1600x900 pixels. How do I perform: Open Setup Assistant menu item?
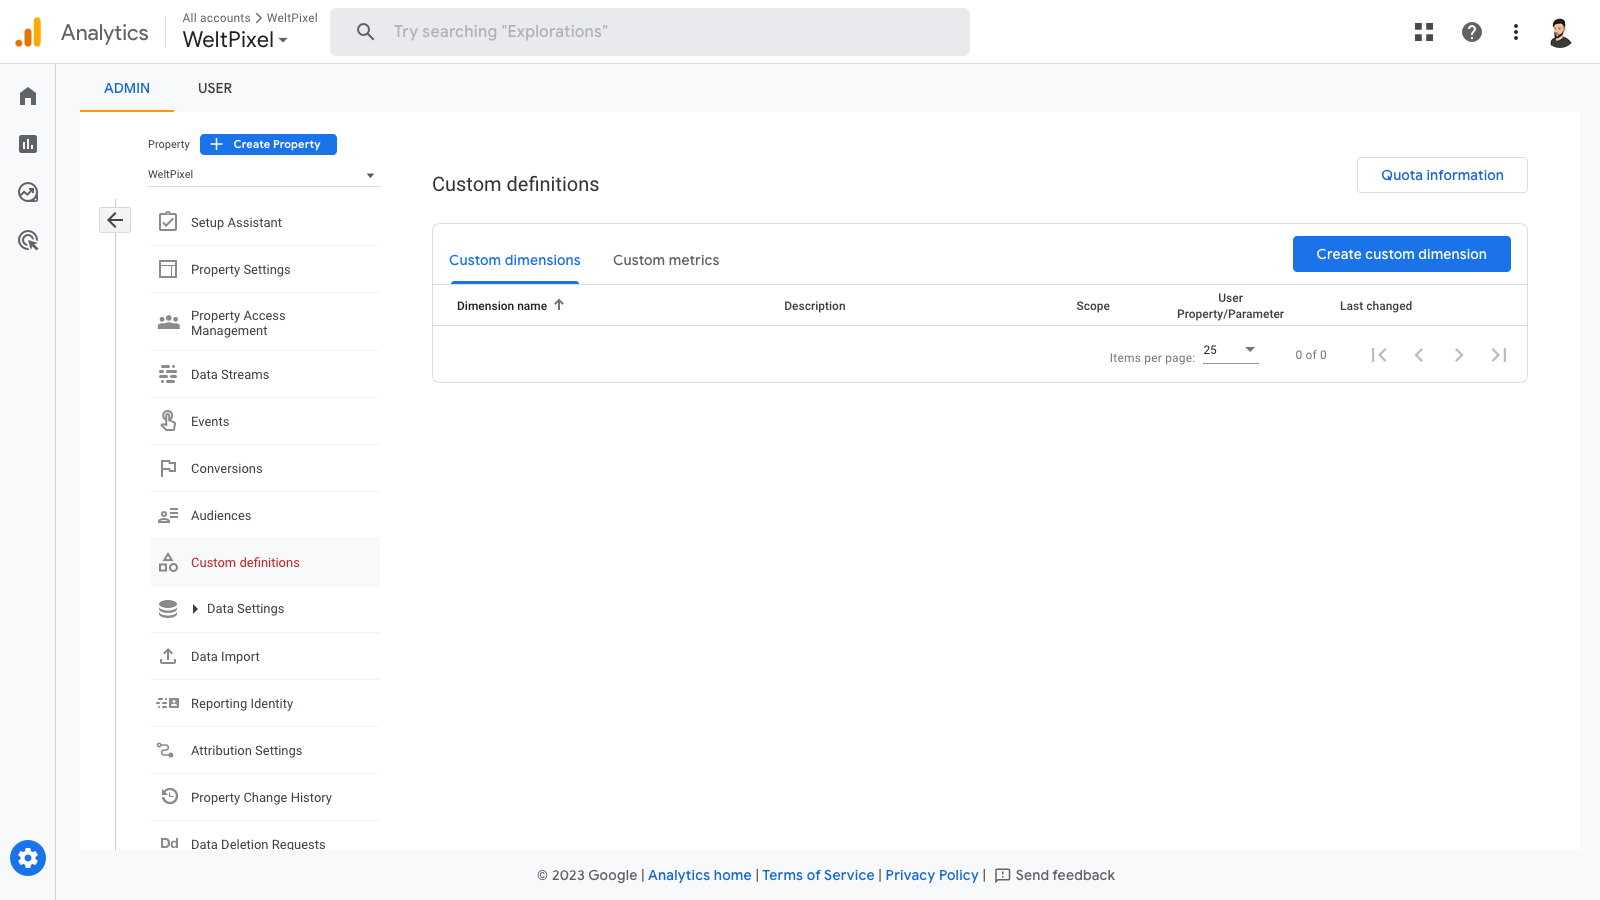pos(265,222)
